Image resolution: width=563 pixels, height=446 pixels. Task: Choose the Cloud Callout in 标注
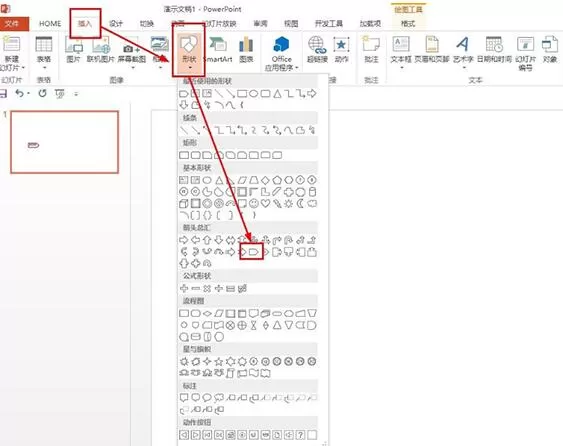click(219, 398)
